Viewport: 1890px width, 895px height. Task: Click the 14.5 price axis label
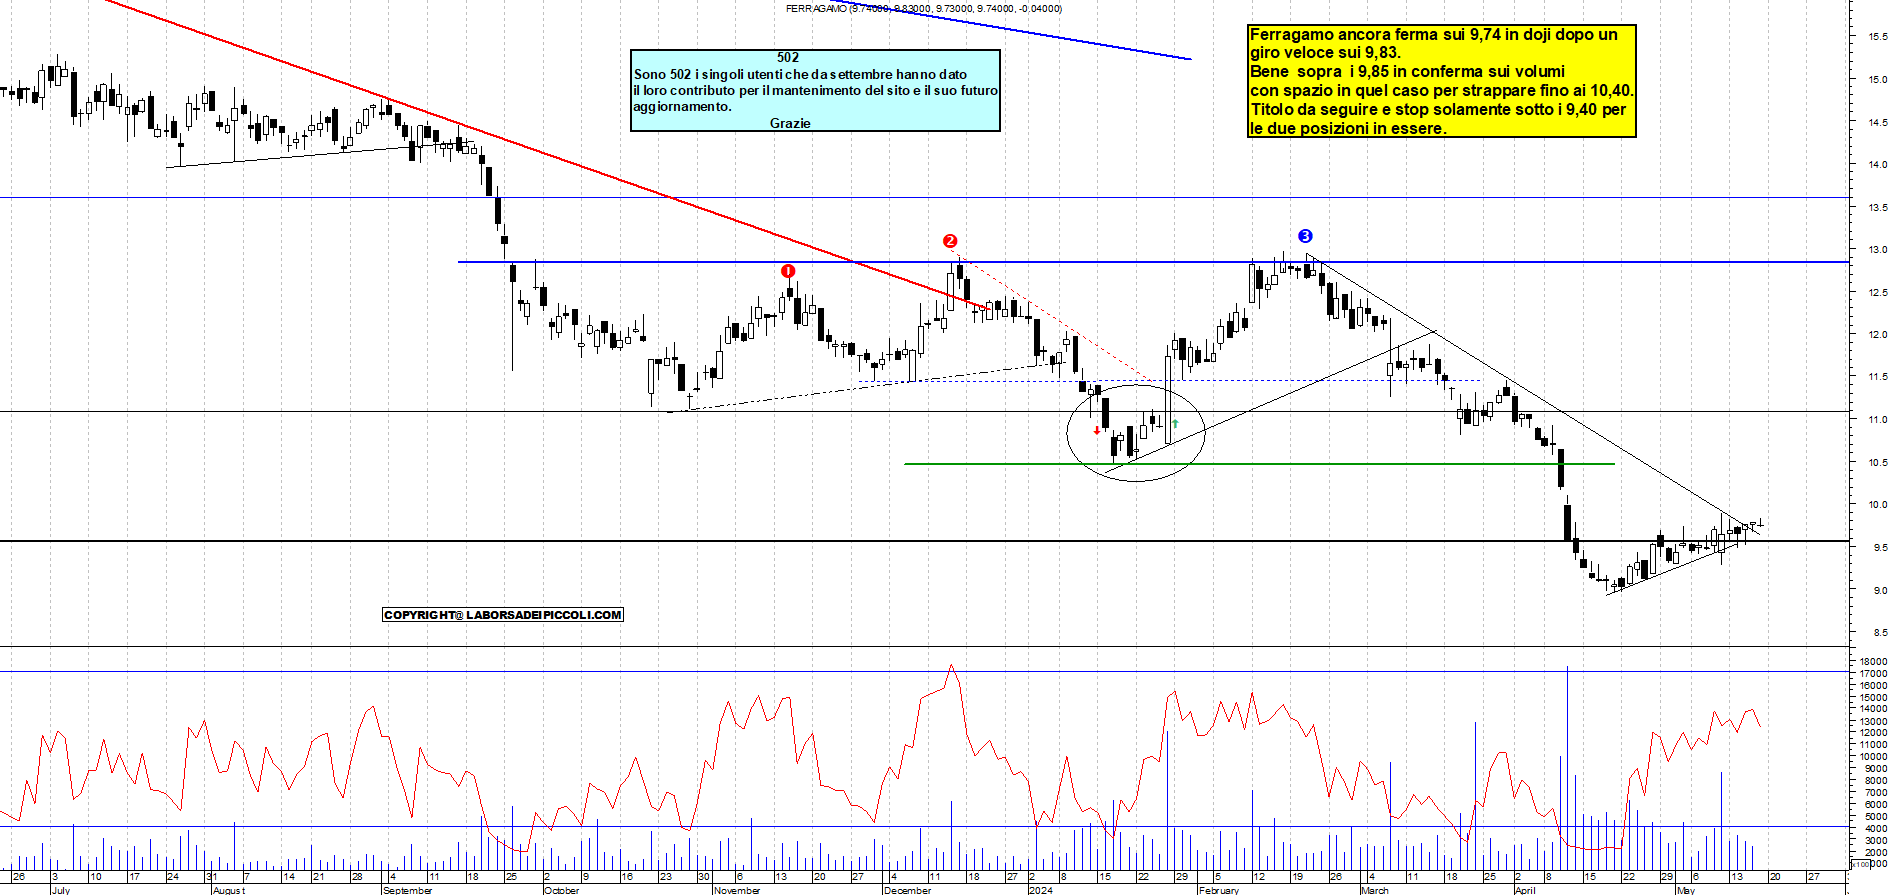[x=1877, y=122]
